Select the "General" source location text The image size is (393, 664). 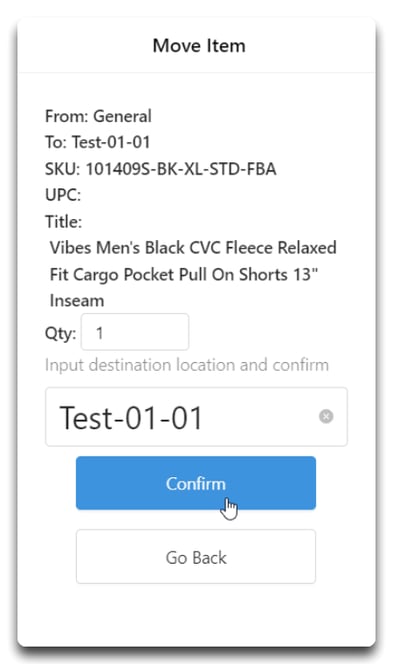122,116
